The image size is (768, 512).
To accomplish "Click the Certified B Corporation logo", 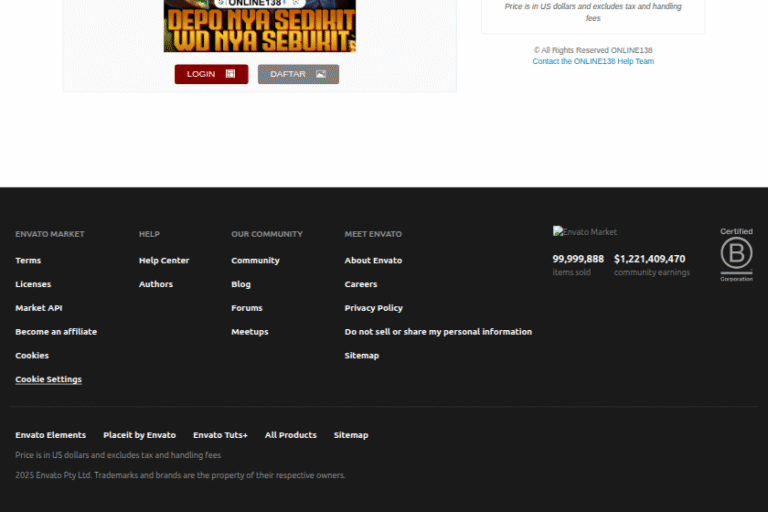I will (x=736, y=255).
